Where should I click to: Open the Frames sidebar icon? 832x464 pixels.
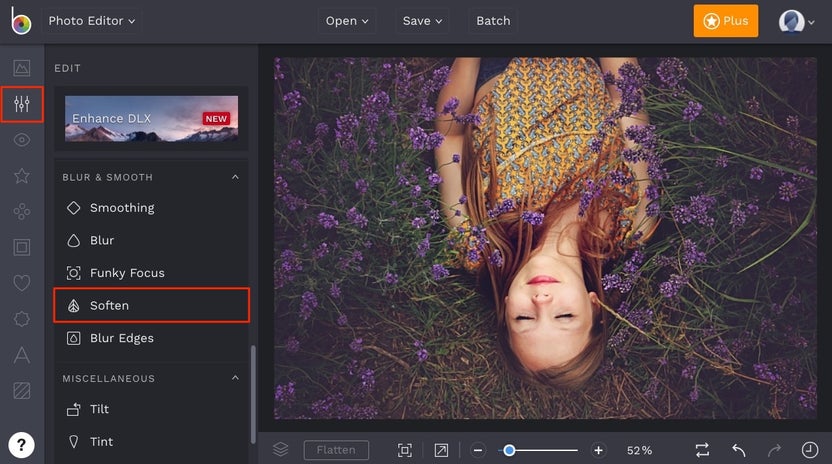click(x=21, y=247)
